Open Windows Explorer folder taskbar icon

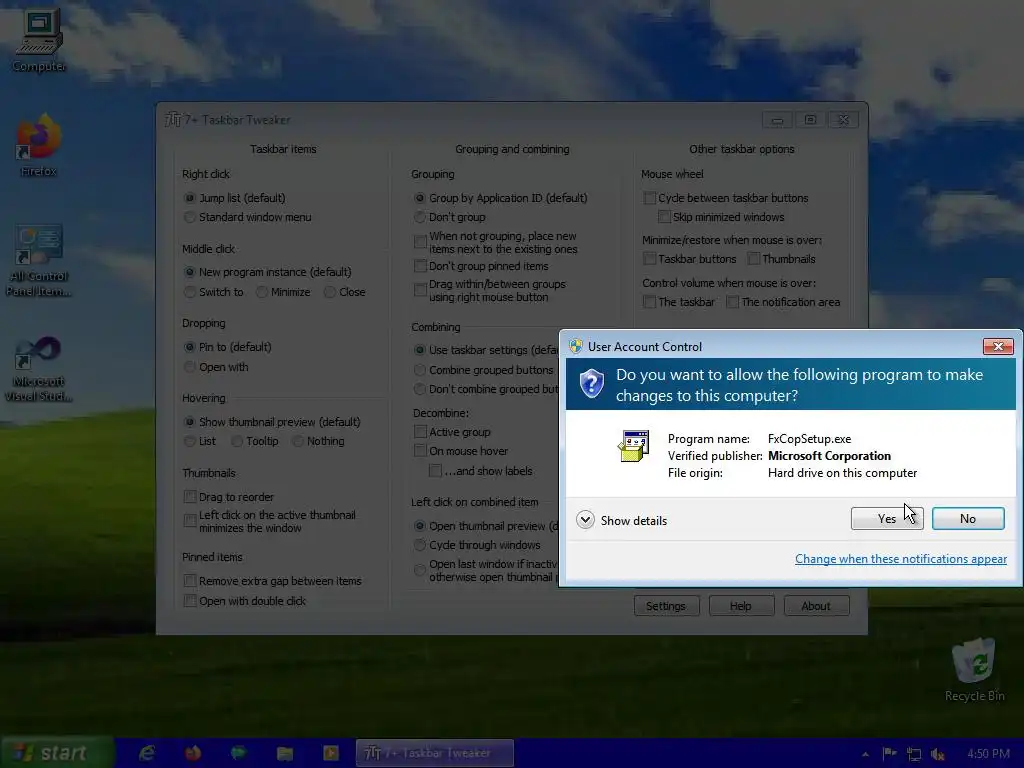285,753
